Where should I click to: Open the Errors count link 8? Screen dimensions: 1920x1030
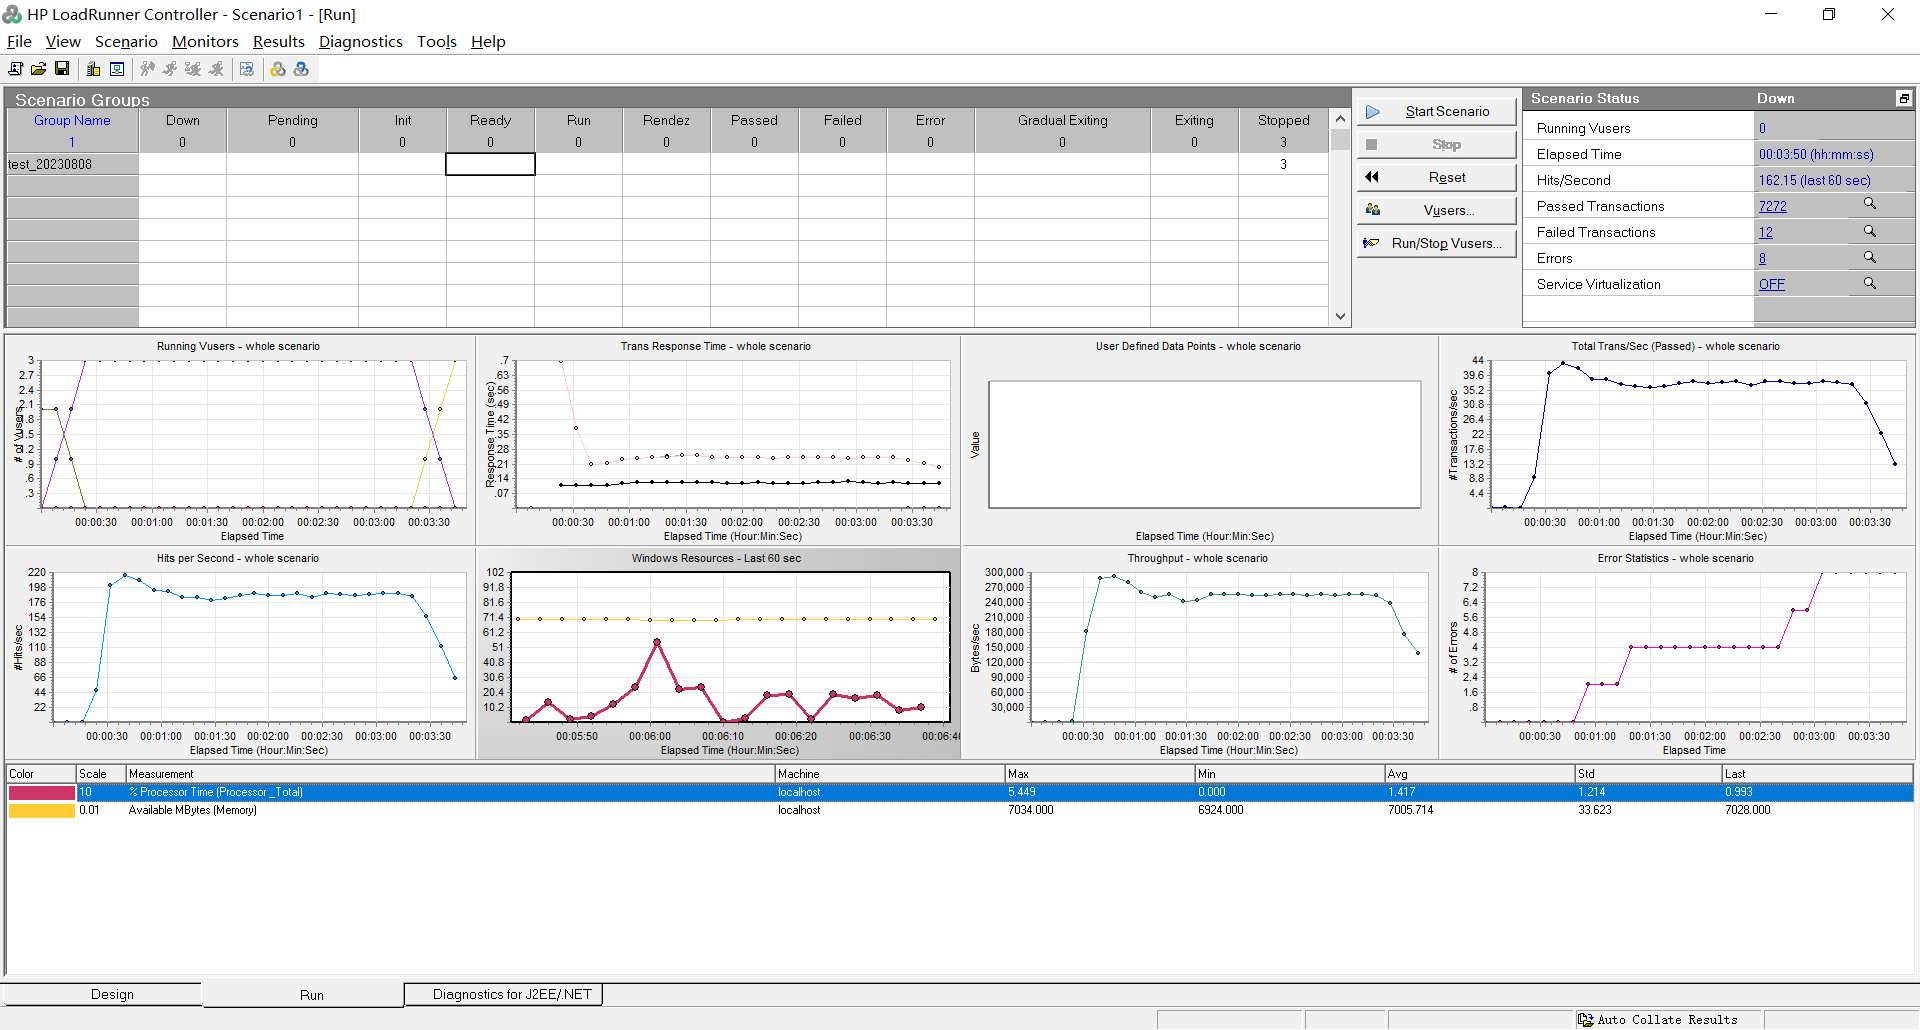[1762, 258]
